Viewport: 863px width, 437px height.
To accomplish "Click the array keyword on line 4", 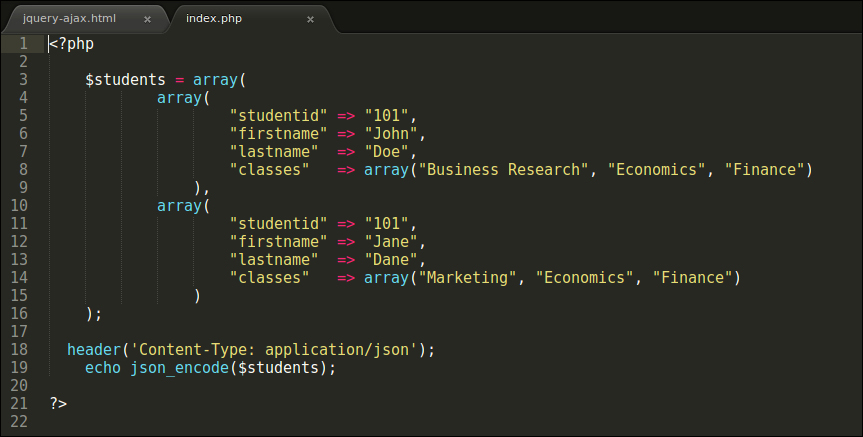I will click(x=179, y=98).
